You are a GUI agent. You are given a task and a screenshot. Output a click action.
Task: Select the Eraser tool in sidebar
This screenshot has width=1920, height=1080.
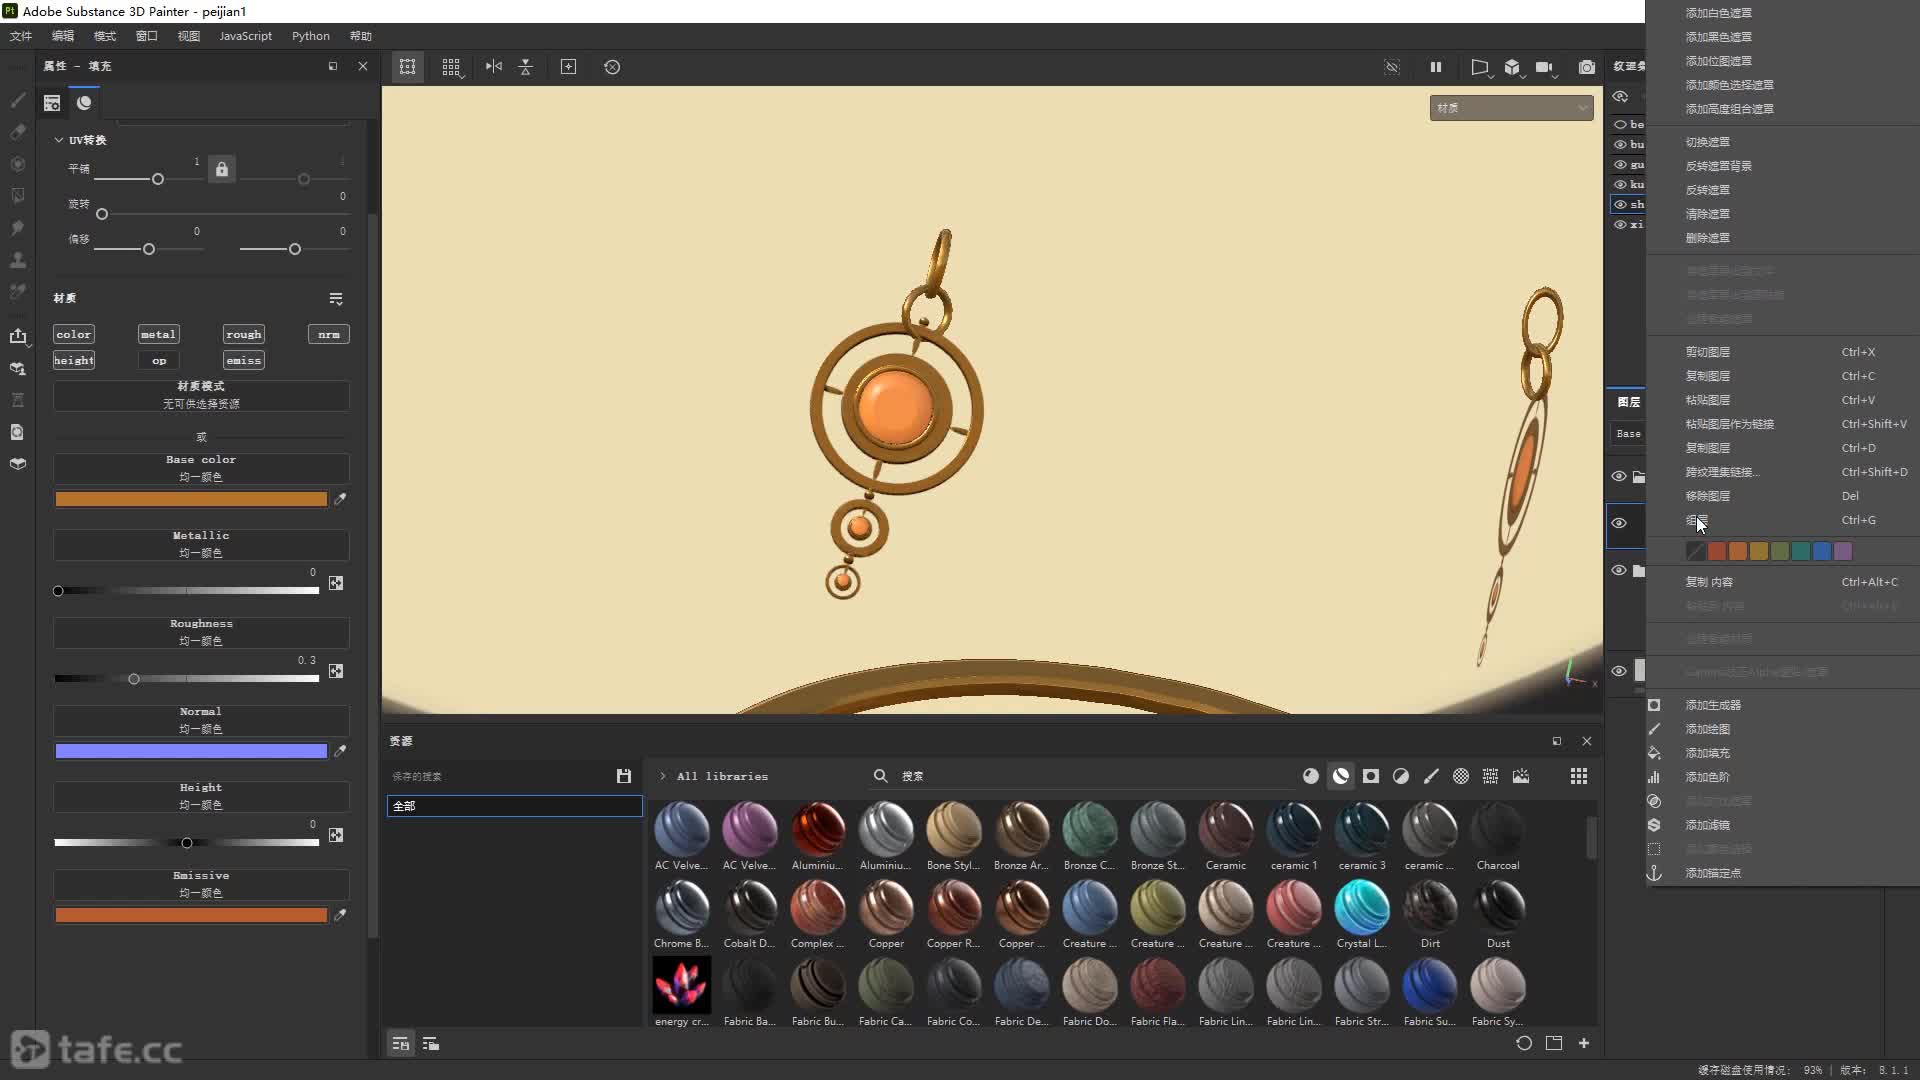(17, 132)
